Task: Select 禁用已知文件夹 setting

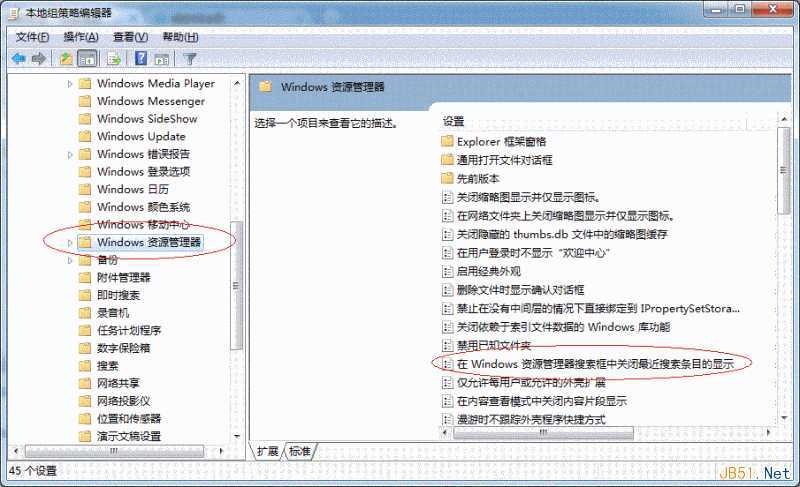Action: [x=493, y=345]
